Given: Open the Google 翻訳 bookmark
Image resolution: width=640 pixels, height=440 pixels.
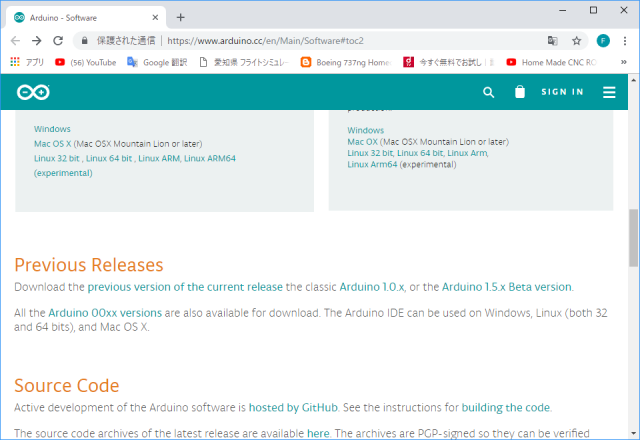Looking at the screenshot, I should (157, 62).
